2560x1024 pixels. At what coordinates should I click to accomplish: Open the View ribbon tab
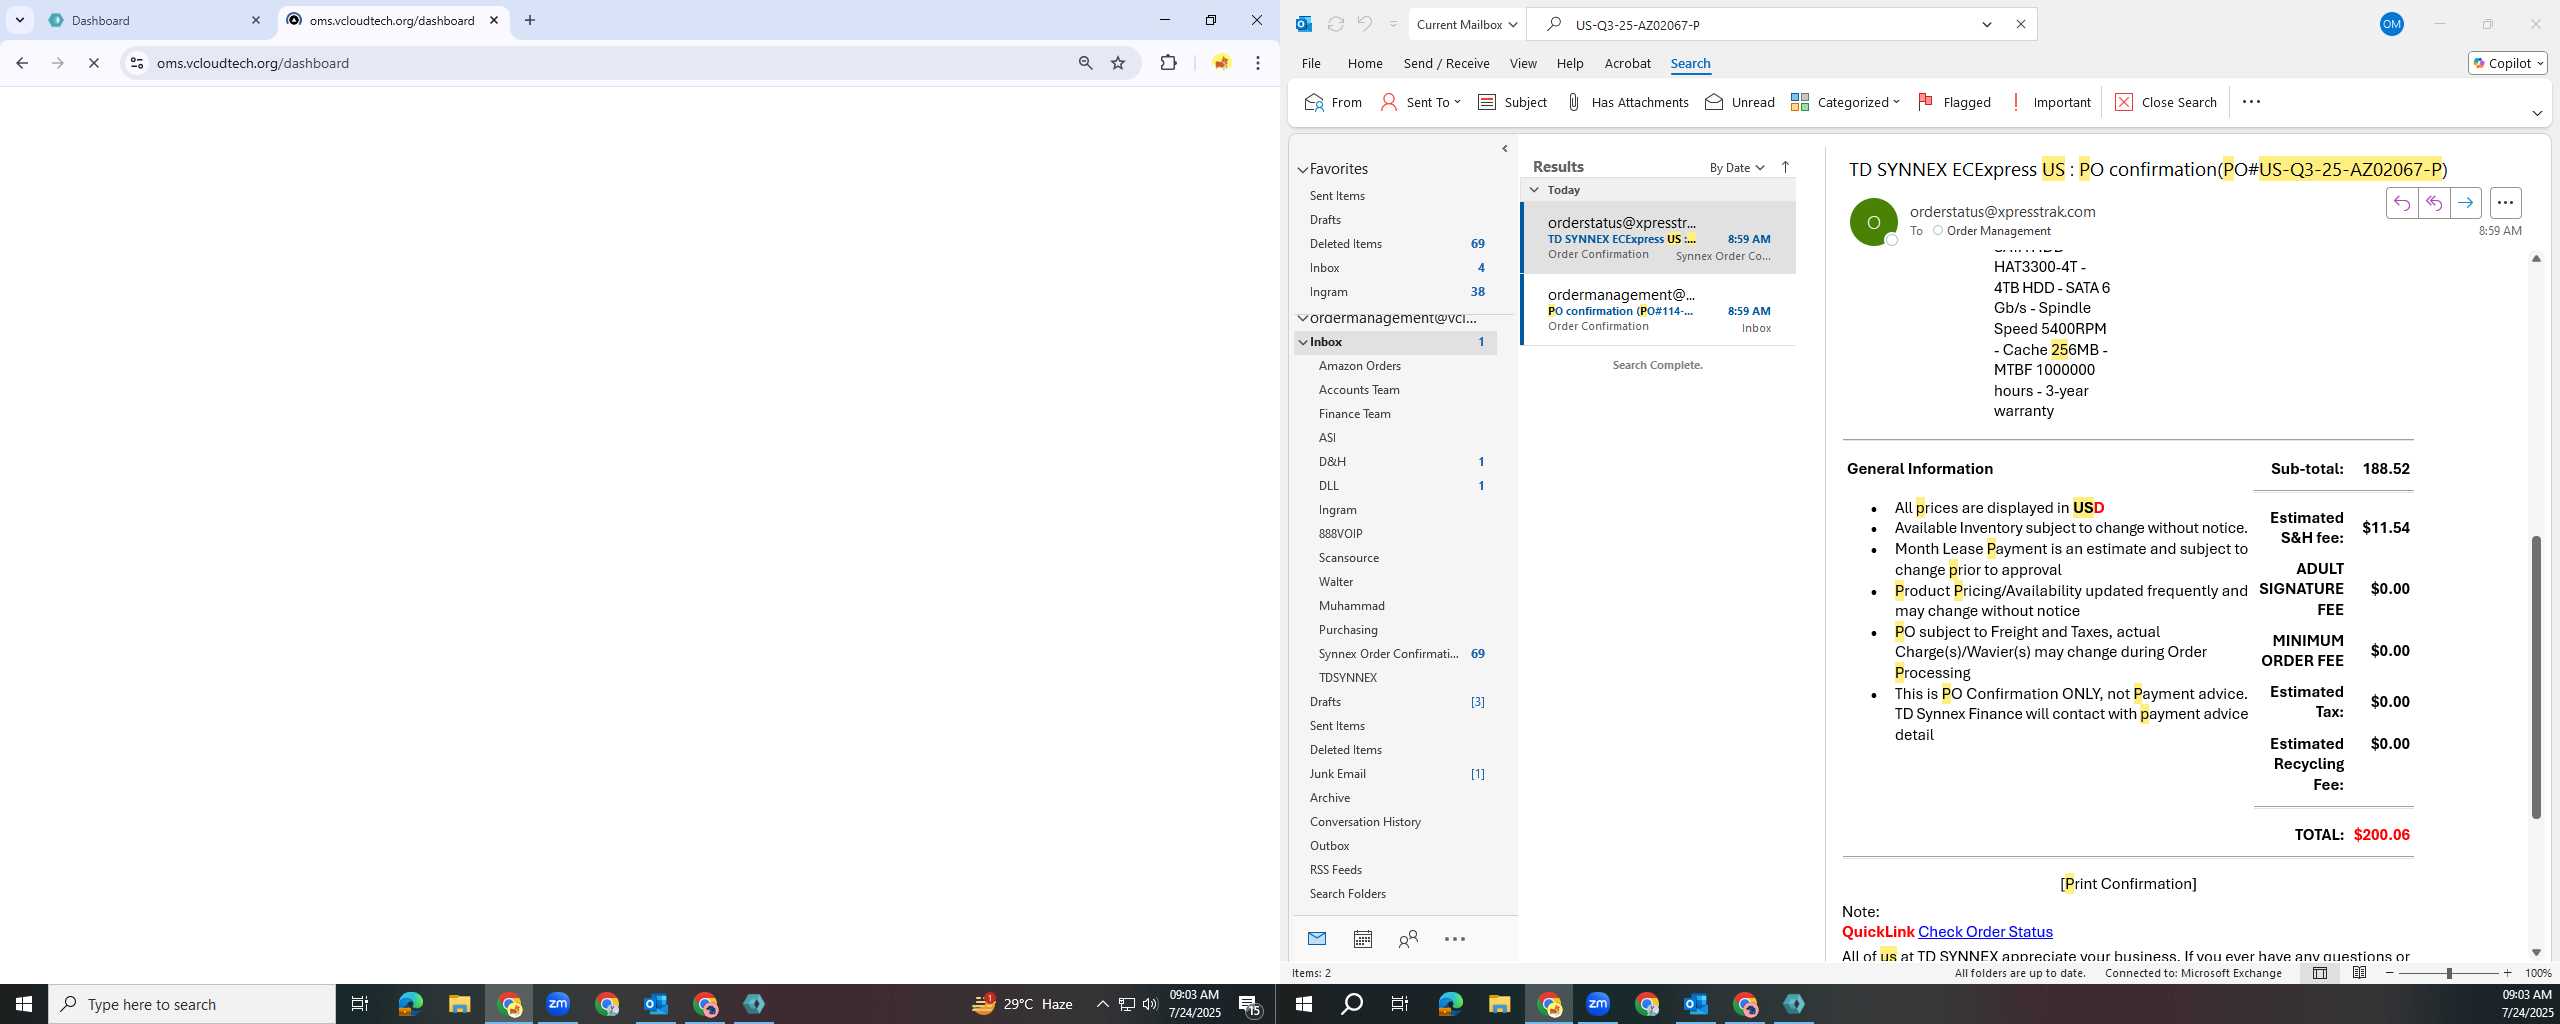coord(1523,63)
